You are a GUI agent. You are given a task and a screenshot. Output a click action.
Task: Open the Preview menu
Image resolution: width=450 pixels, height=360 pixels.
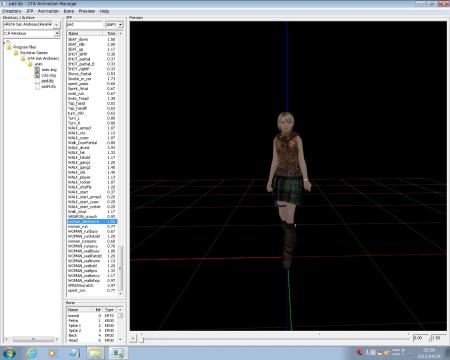point(87,11)
